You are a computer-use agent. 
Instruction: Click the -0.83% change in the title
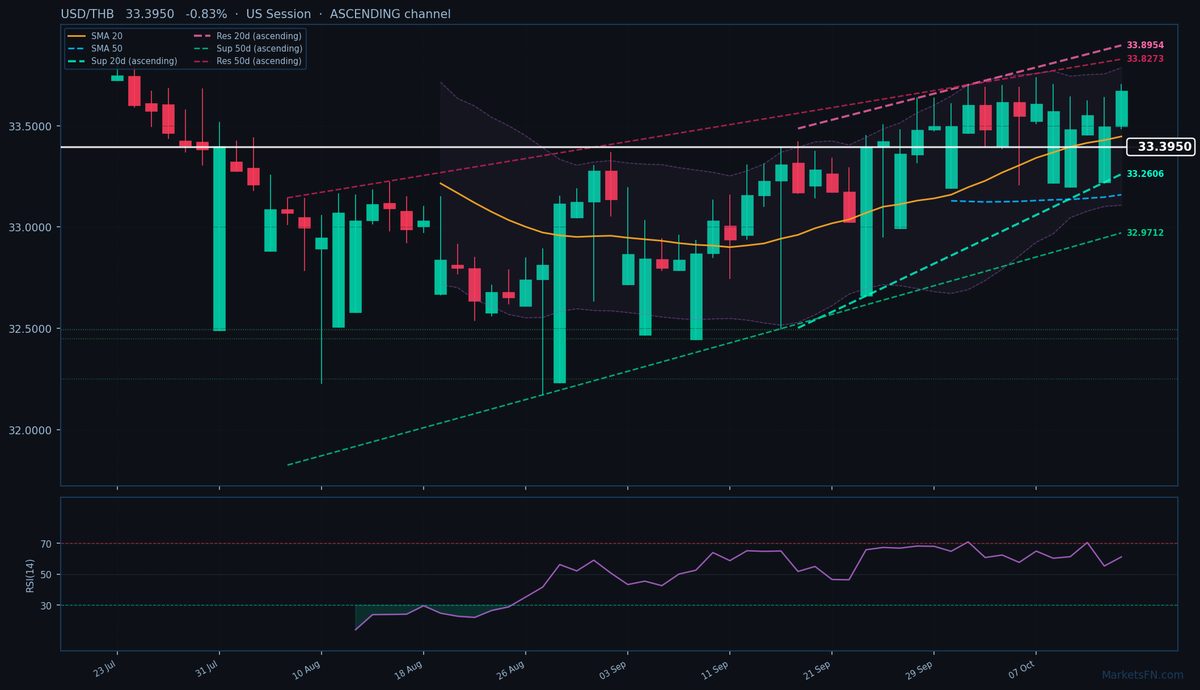tap(206, 14)
